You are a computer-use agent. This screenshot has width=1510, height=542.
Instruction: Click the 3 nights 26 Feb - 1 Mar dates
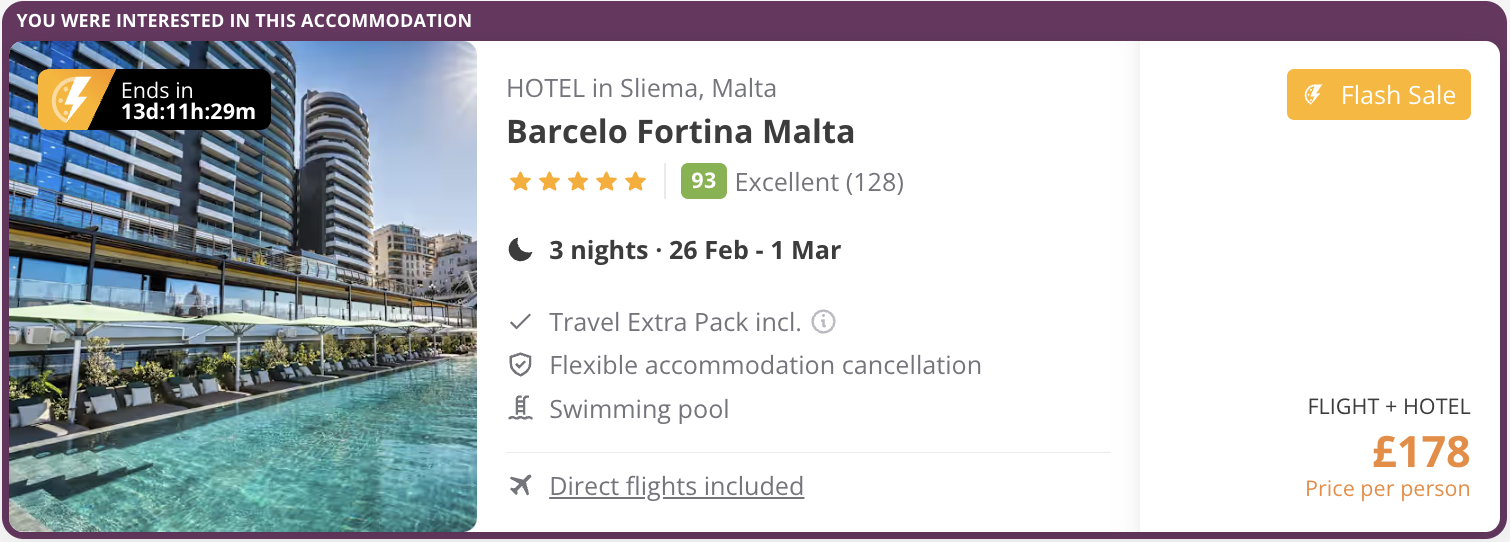[695, 250]
